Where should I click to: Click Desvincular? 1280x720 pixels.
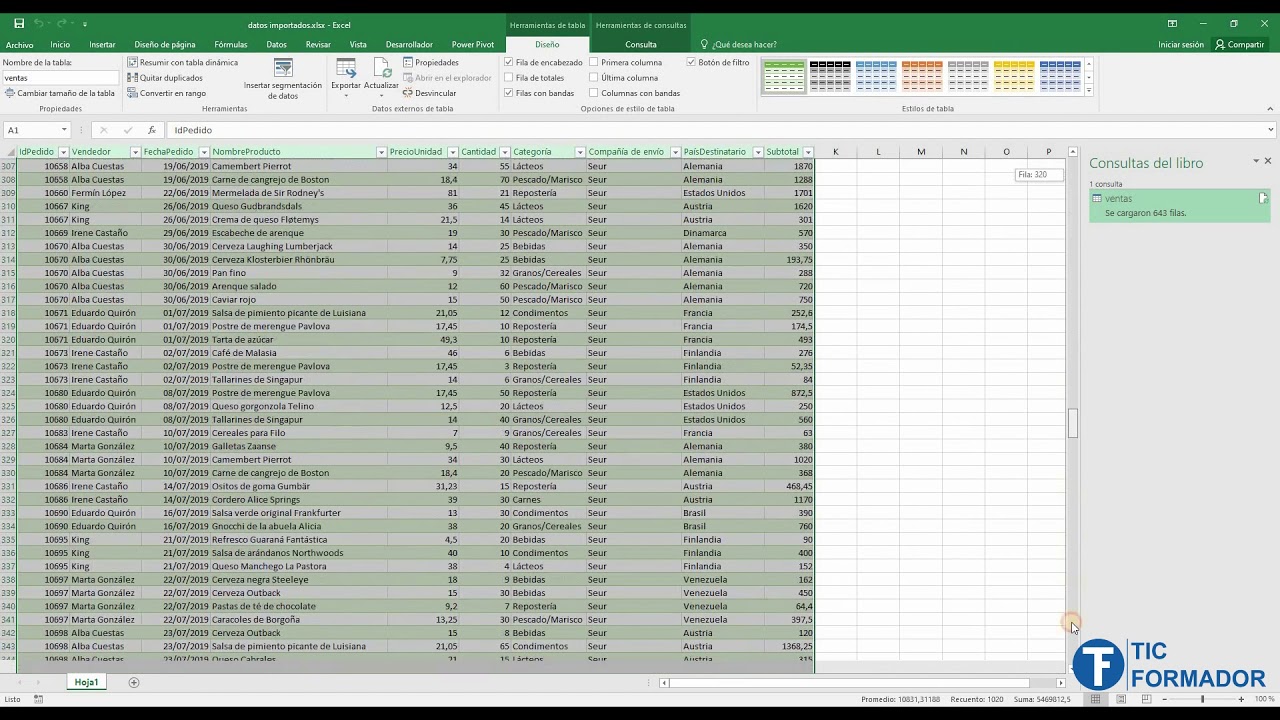(429, 93)
